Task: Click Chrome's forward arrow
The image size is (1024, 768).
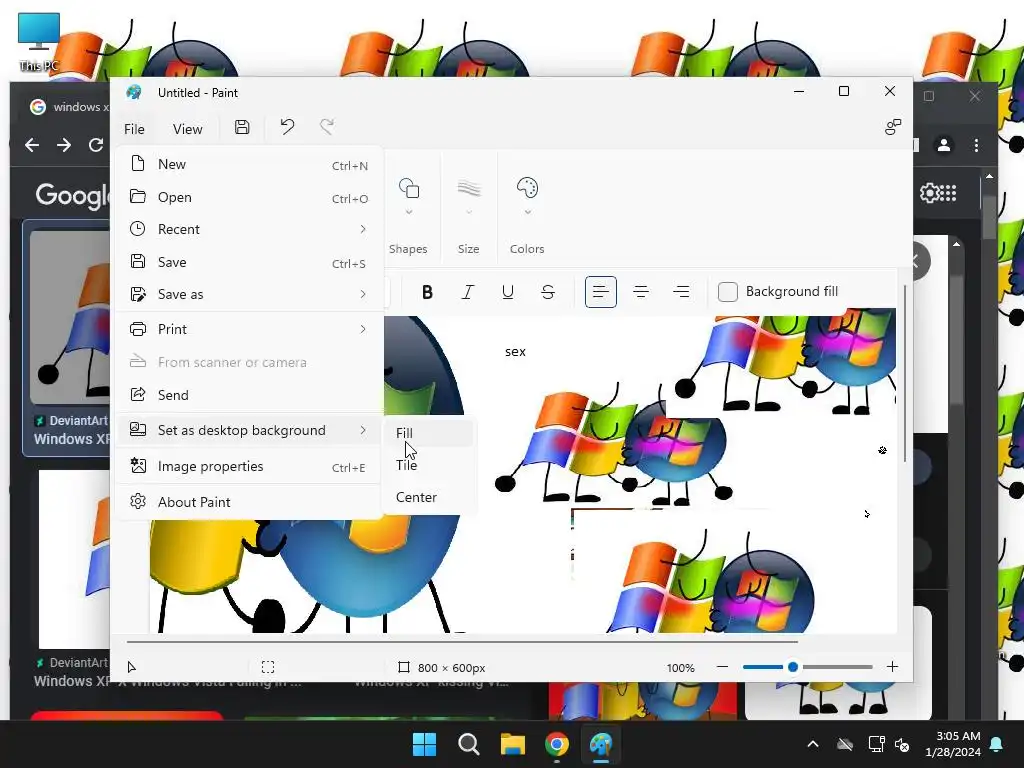Action: tap(64, 145)
